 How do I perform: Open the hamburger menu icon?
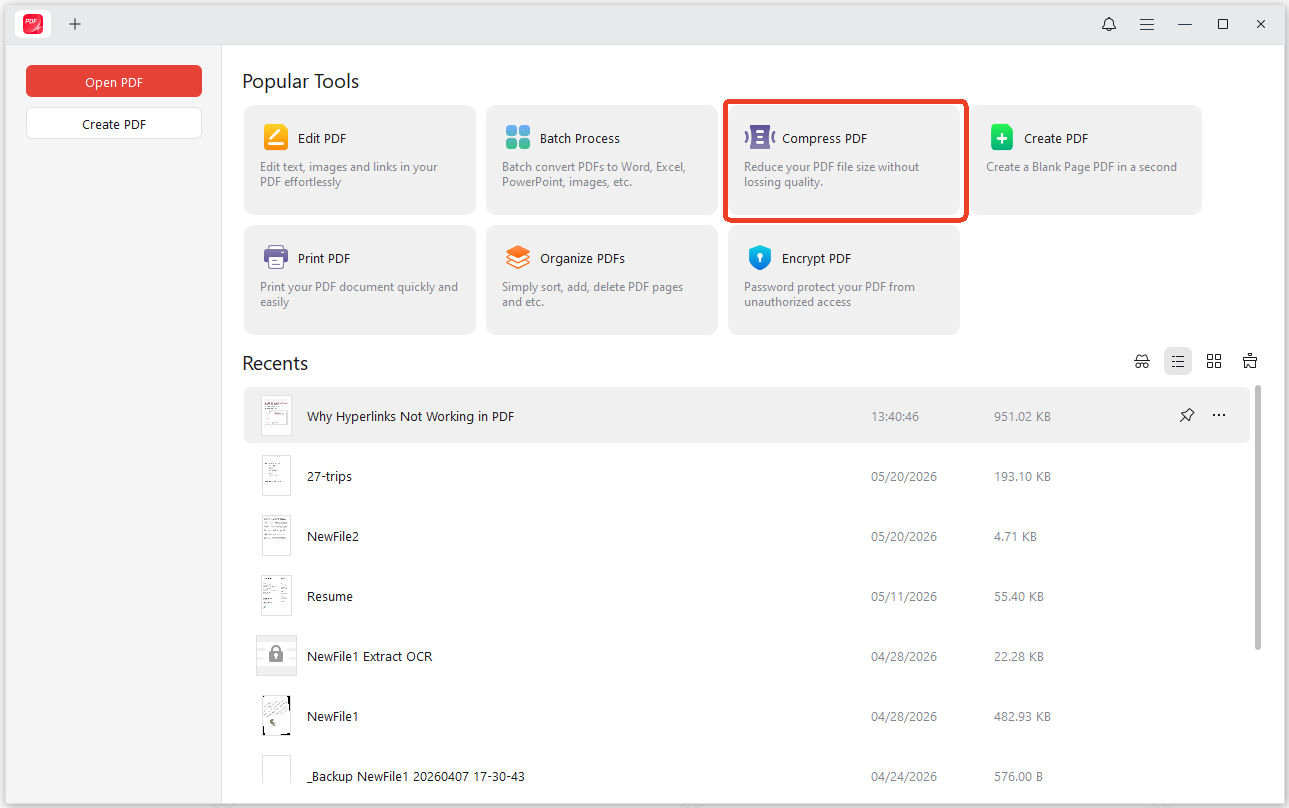pos(1147,24)
